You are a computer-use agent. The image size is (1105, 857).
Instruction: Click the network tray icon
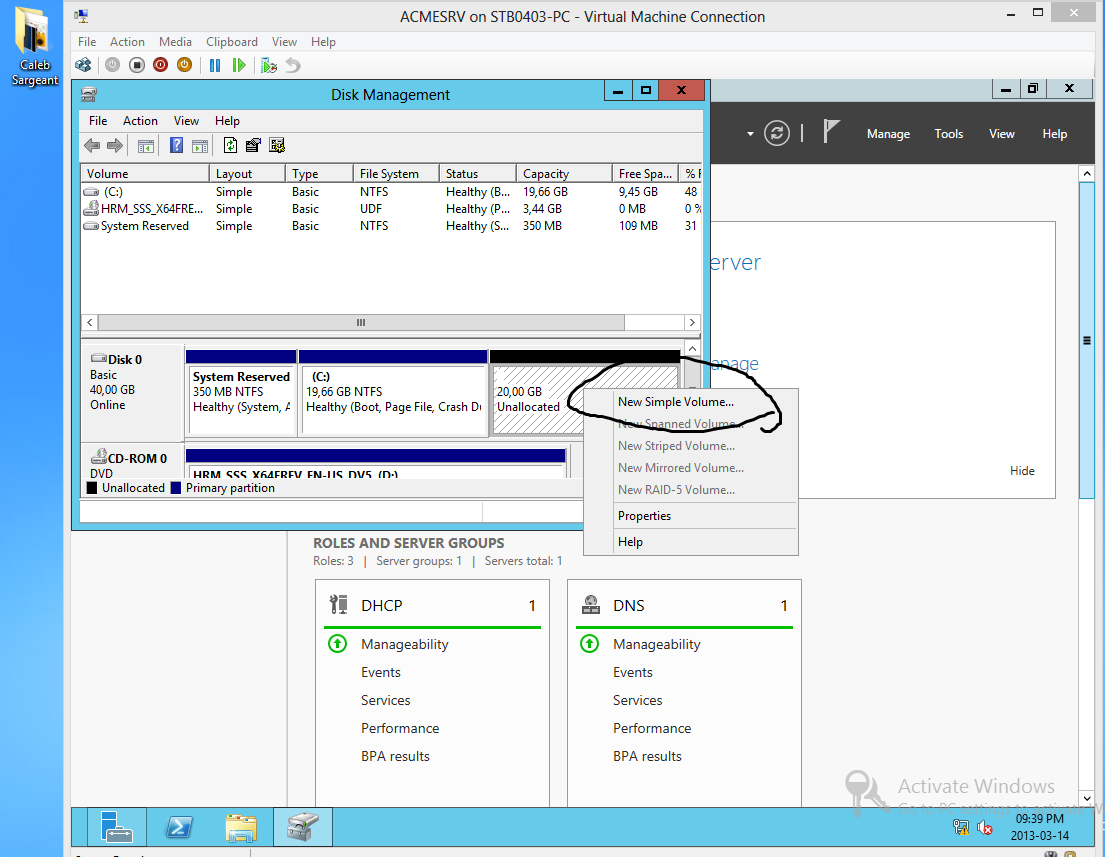pos(961,827)
